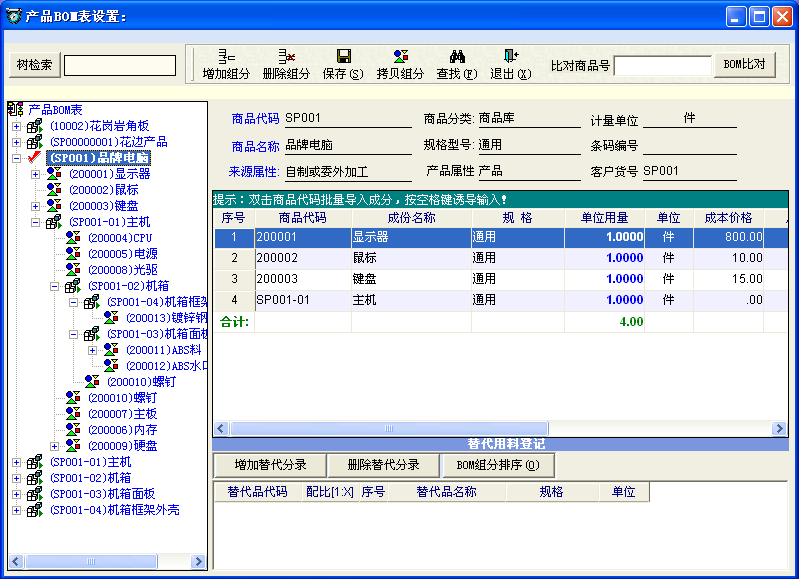Collapse the nested (SP001-02)机箱 node

point(55,286)
